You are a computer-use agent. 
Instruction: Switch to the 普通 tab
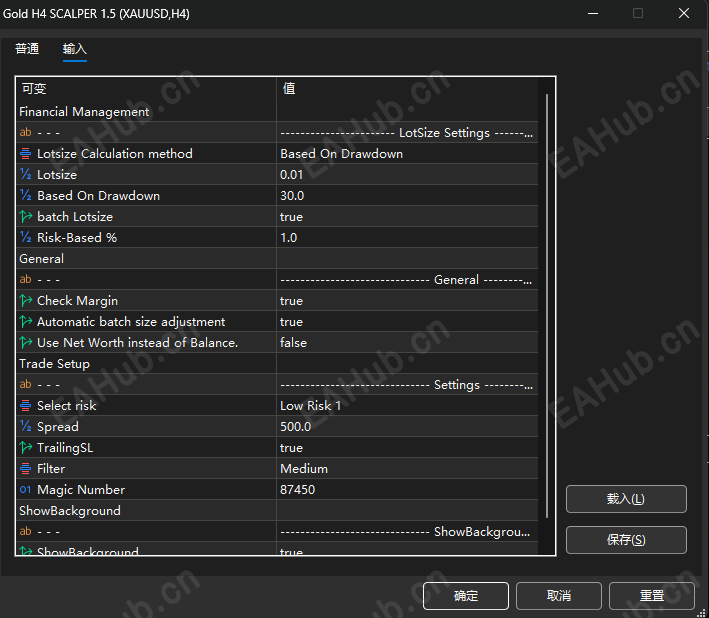pos(27,49)
